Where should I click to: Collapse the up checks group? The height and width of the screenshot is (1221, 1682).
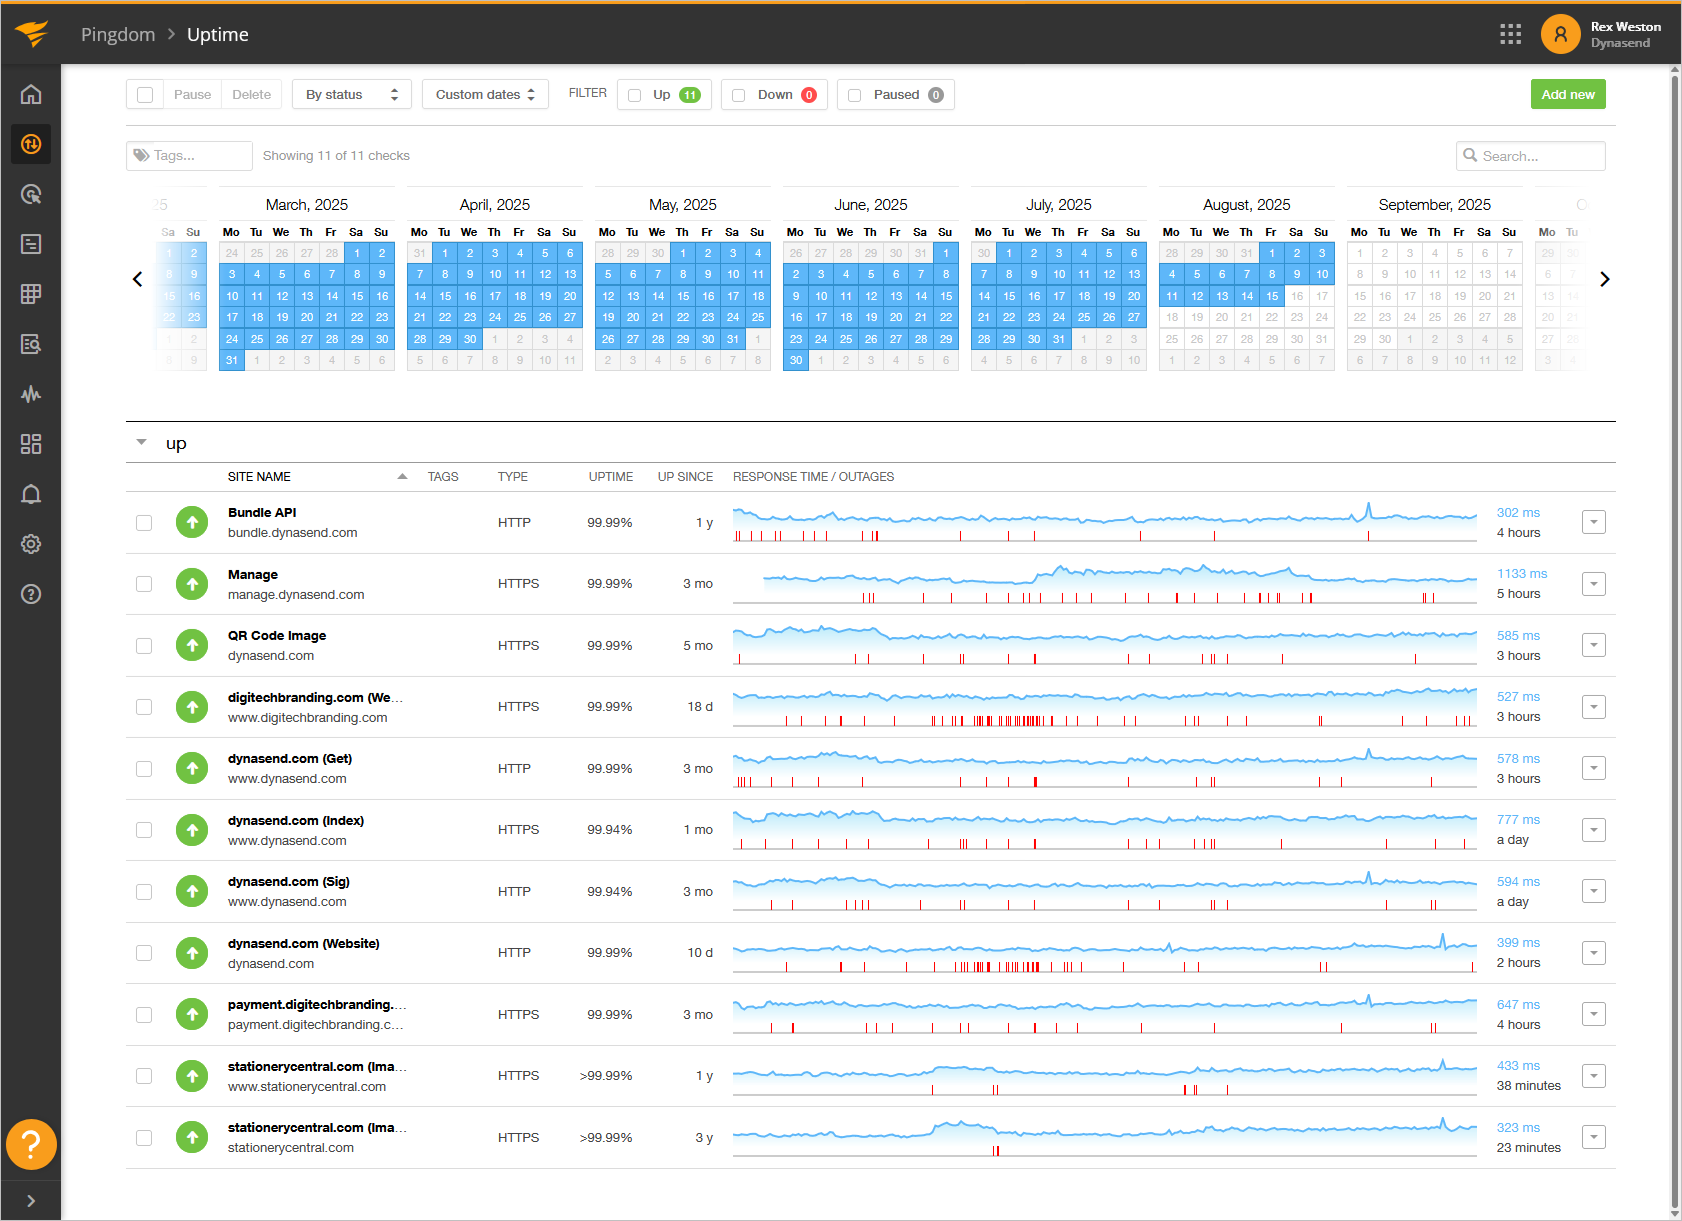pos(142,442)
